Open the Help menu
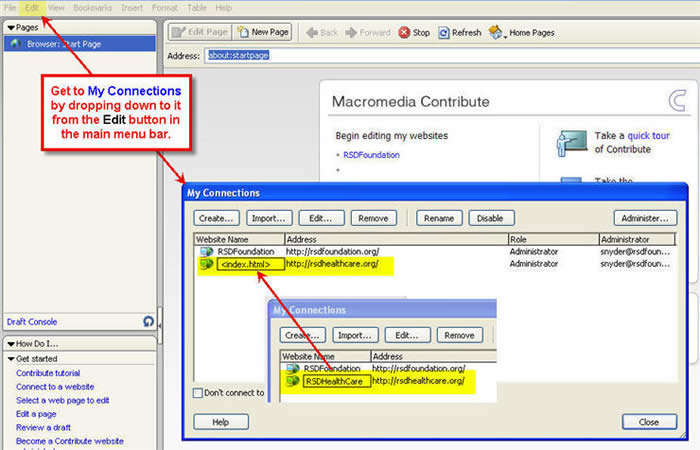Image resolution: width=700 pixels, height=450 pixels. (224, 8)
